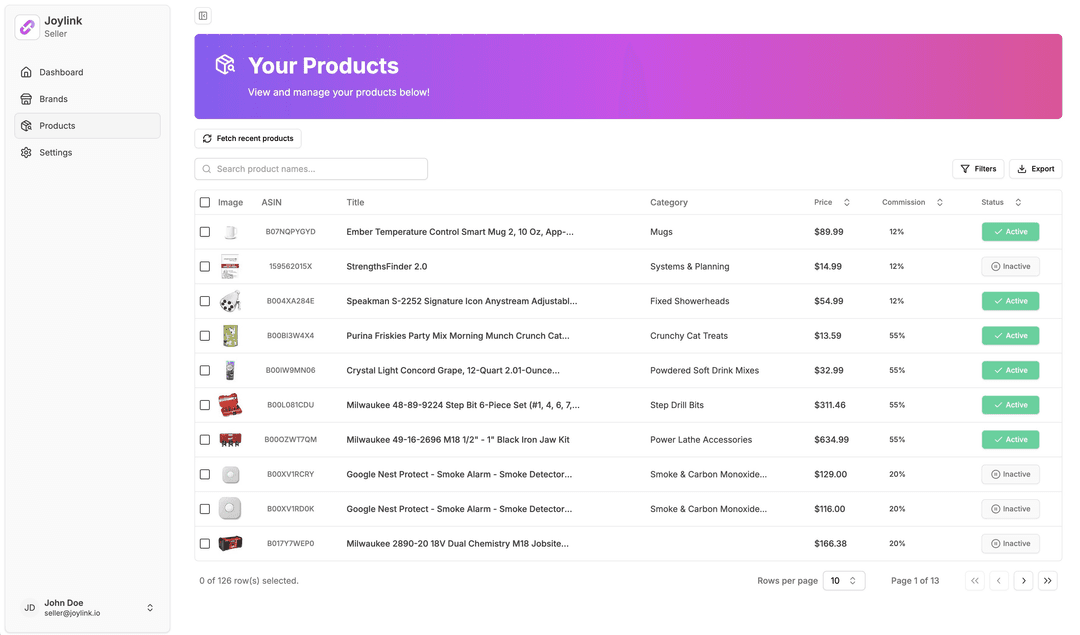Go to the last page of results
This screenshot has height=635, width=1080.
pos(1047,581)
